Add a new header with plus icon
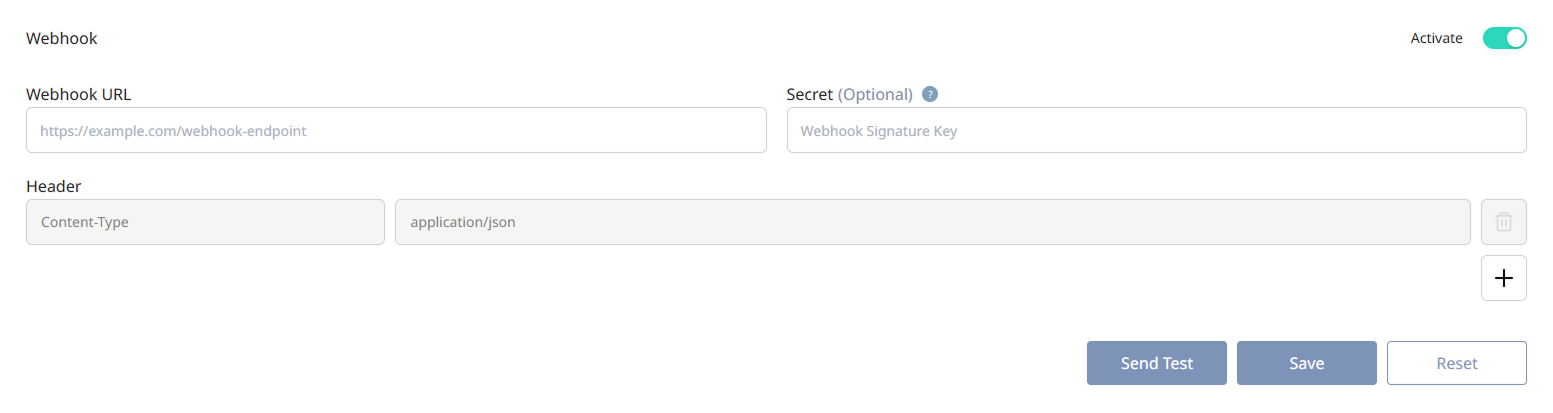 pyautogui.click(x=1503, y=278)
